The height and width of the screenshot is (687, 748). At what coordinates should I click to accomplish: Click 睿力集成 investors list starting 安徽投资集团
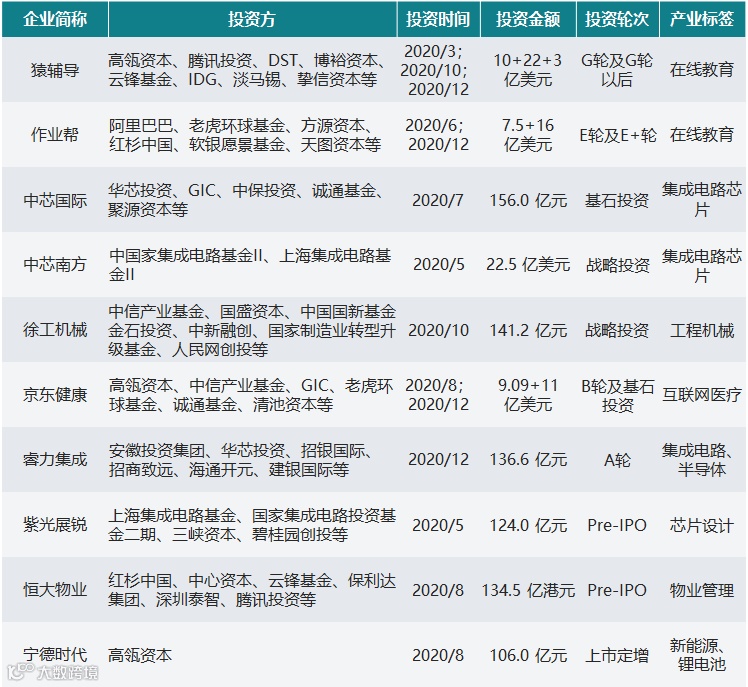pos(239,459)
